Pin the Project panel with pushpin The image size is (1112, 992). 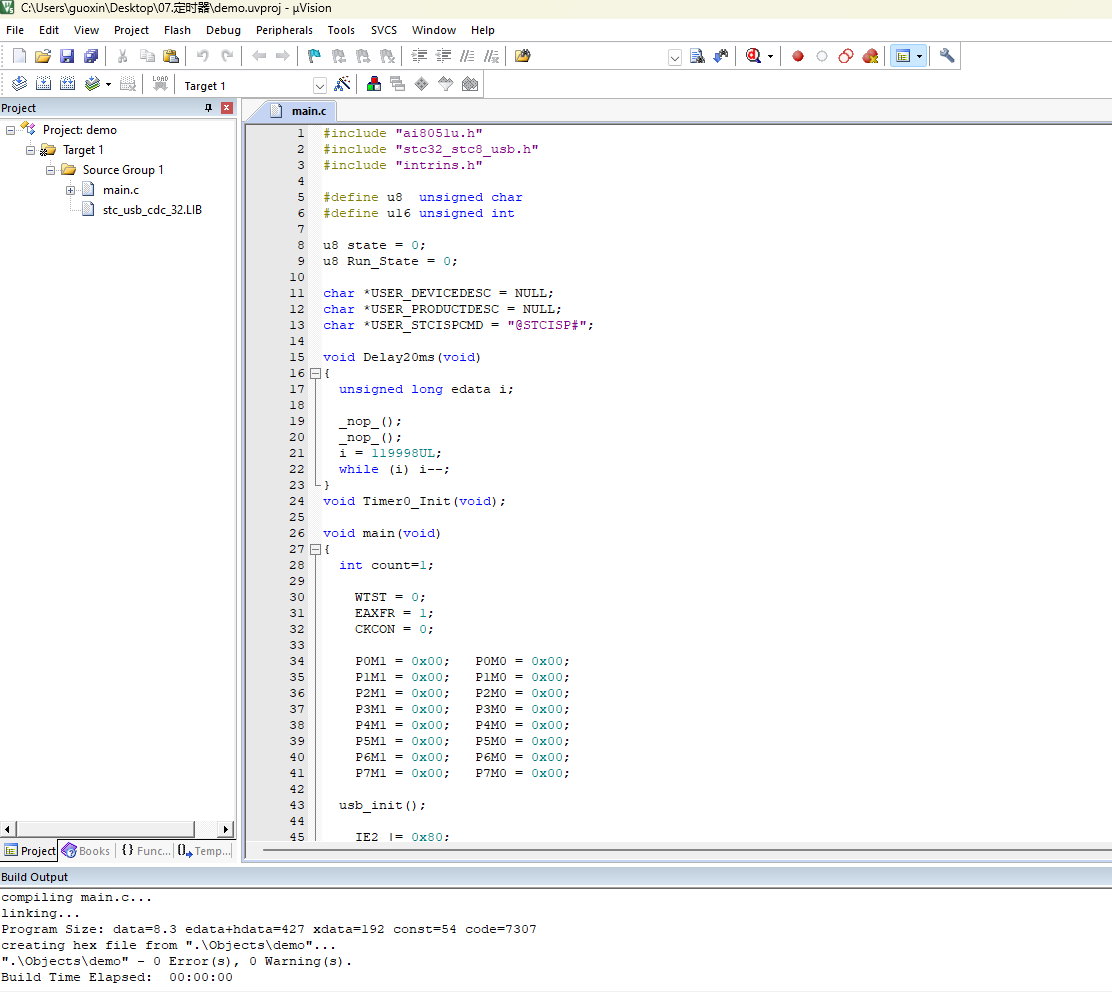(209, 108)
